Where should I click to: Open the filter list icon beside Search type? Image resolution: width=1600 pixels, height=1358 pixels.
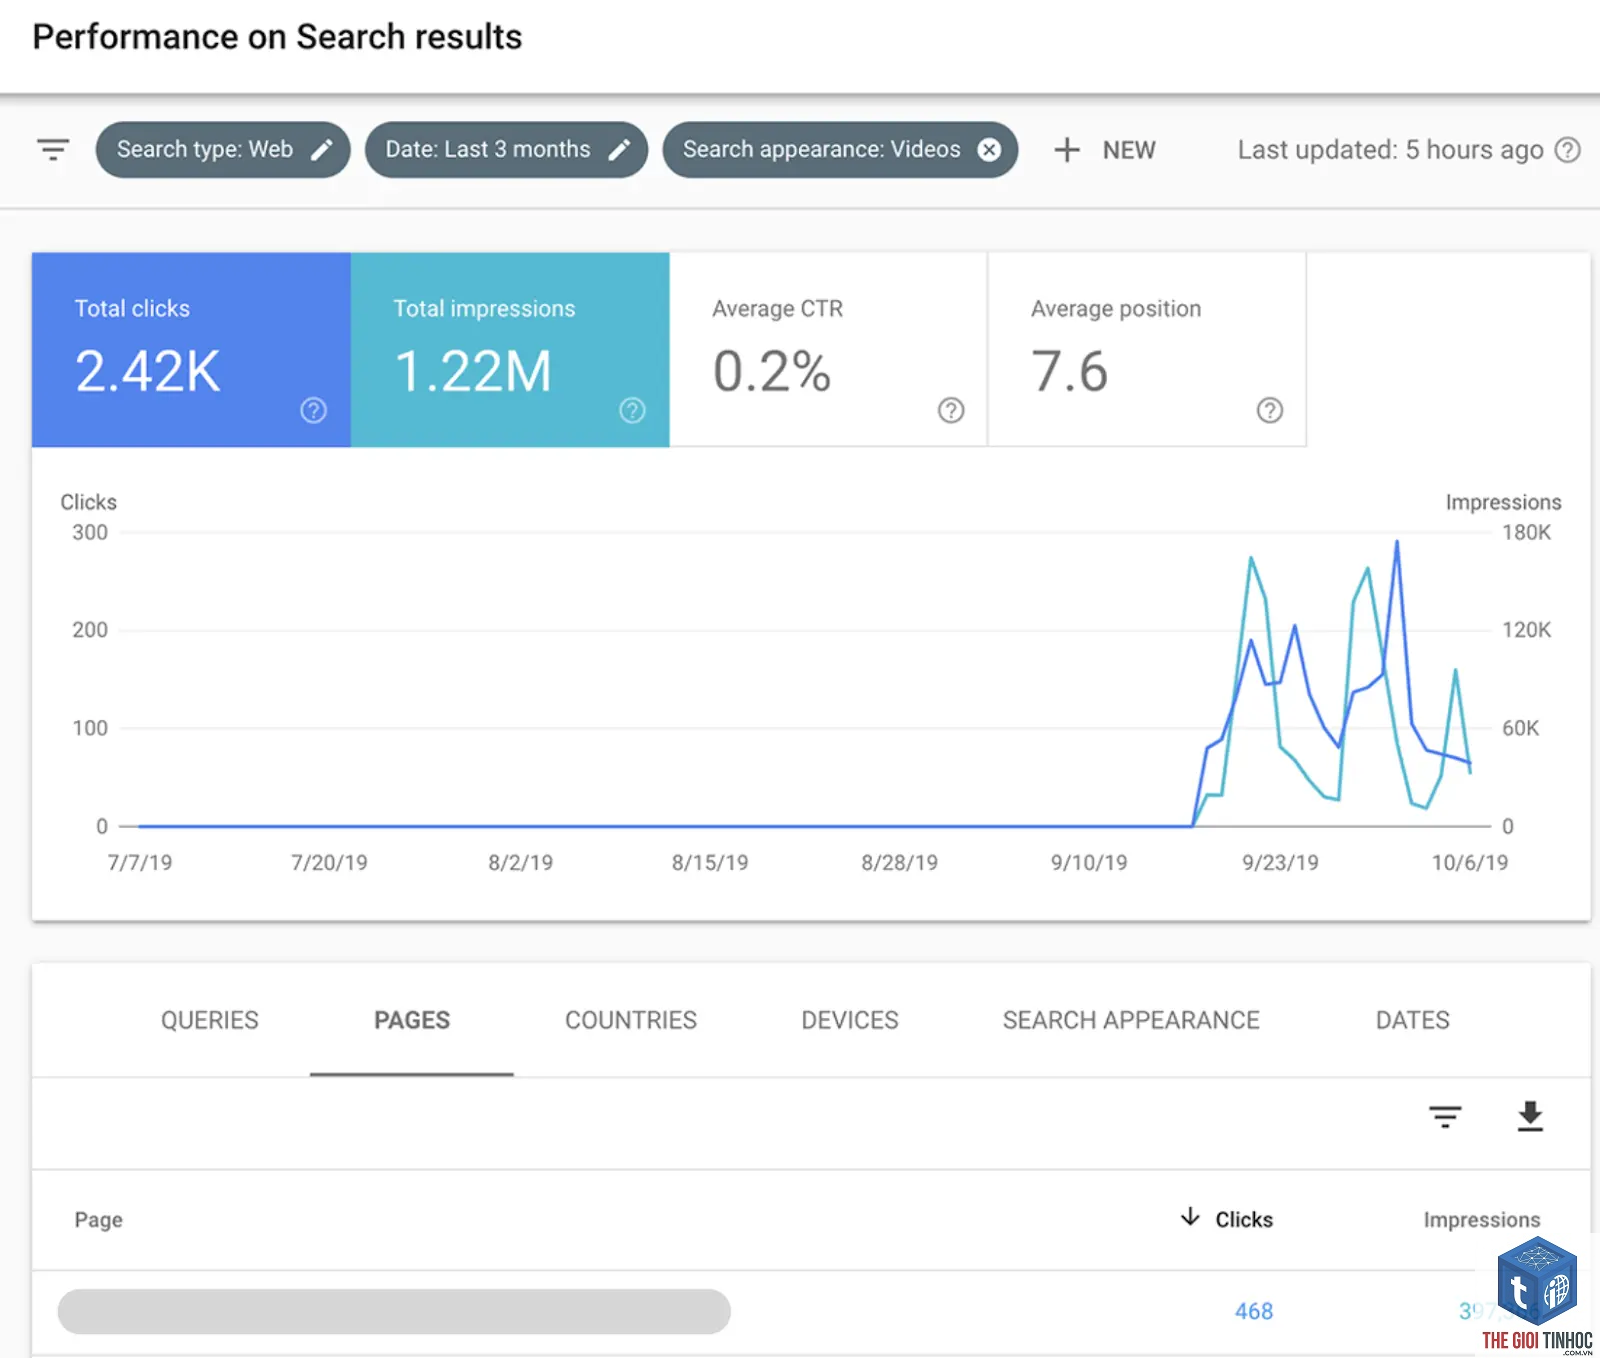[x=53, y=150]
